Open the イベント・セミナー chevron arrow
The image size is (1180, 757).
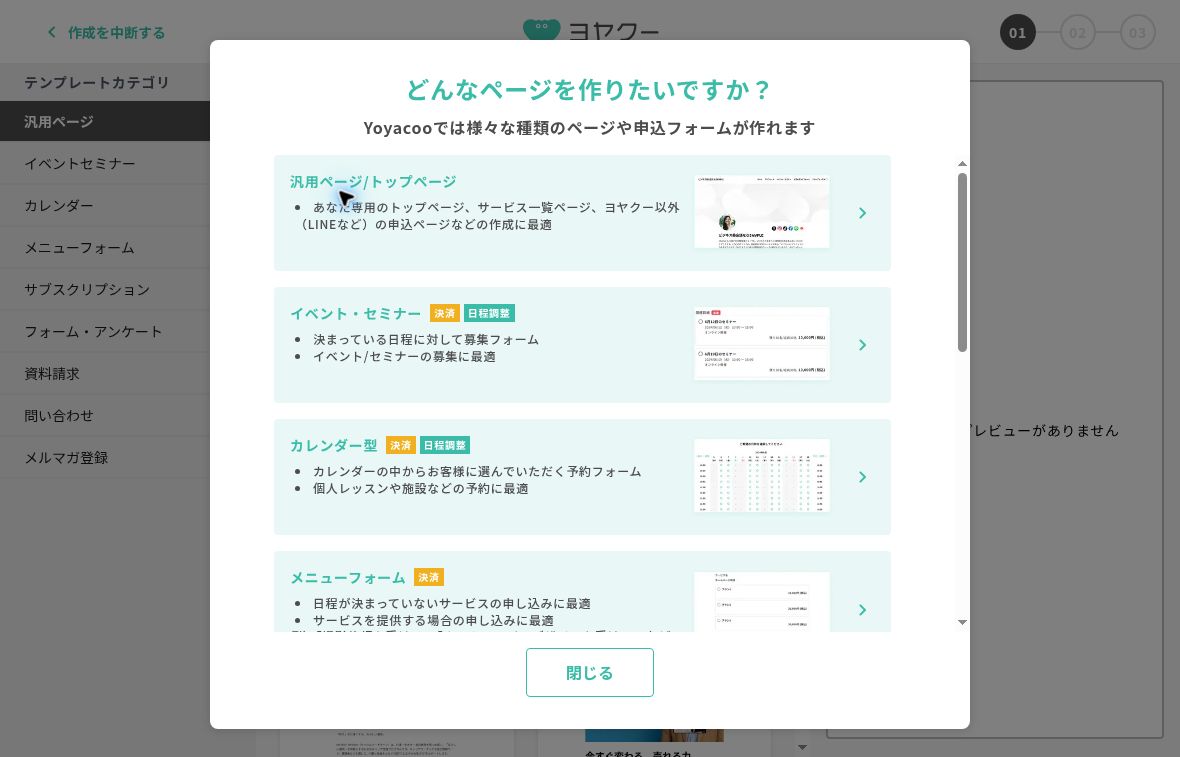click(x=862, y=345)
